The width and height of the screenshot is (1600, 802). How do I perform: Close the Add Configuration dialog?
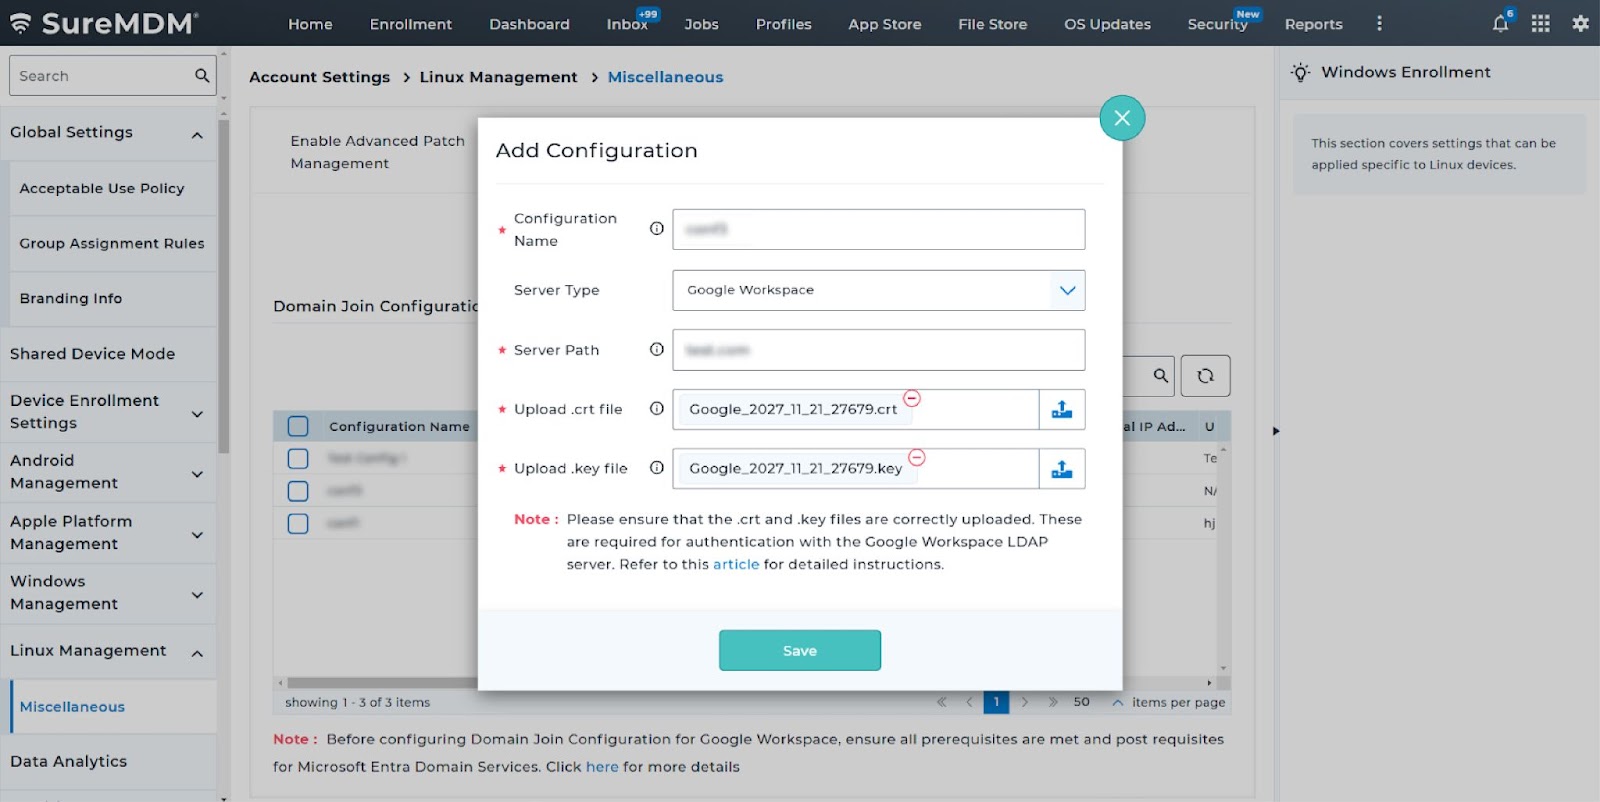[x=1122, y=118]
